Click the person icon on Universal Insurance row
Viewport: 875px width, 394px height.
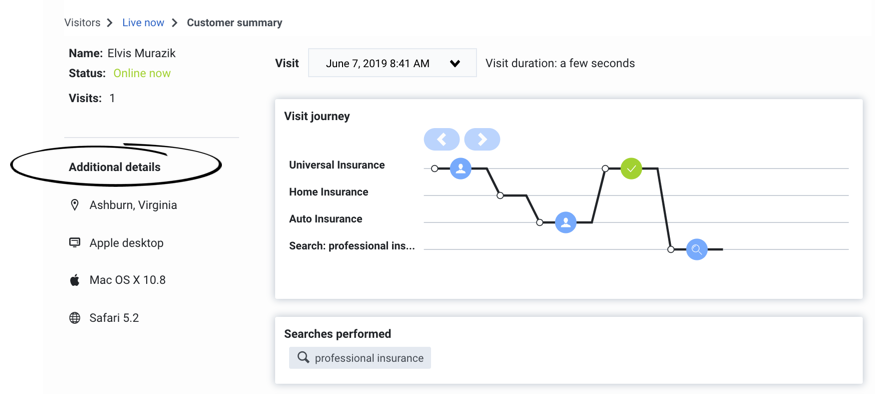pyautogui.click(x=460, y=168)
